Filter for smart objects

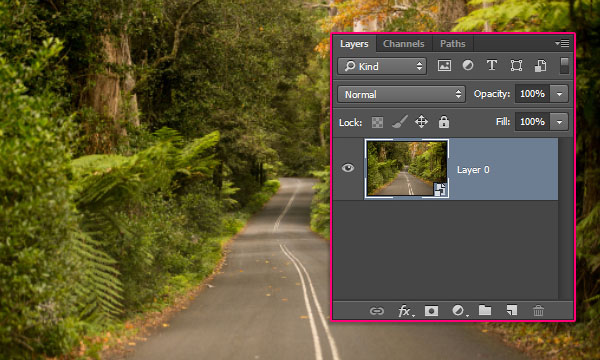[x=540, y=65]
